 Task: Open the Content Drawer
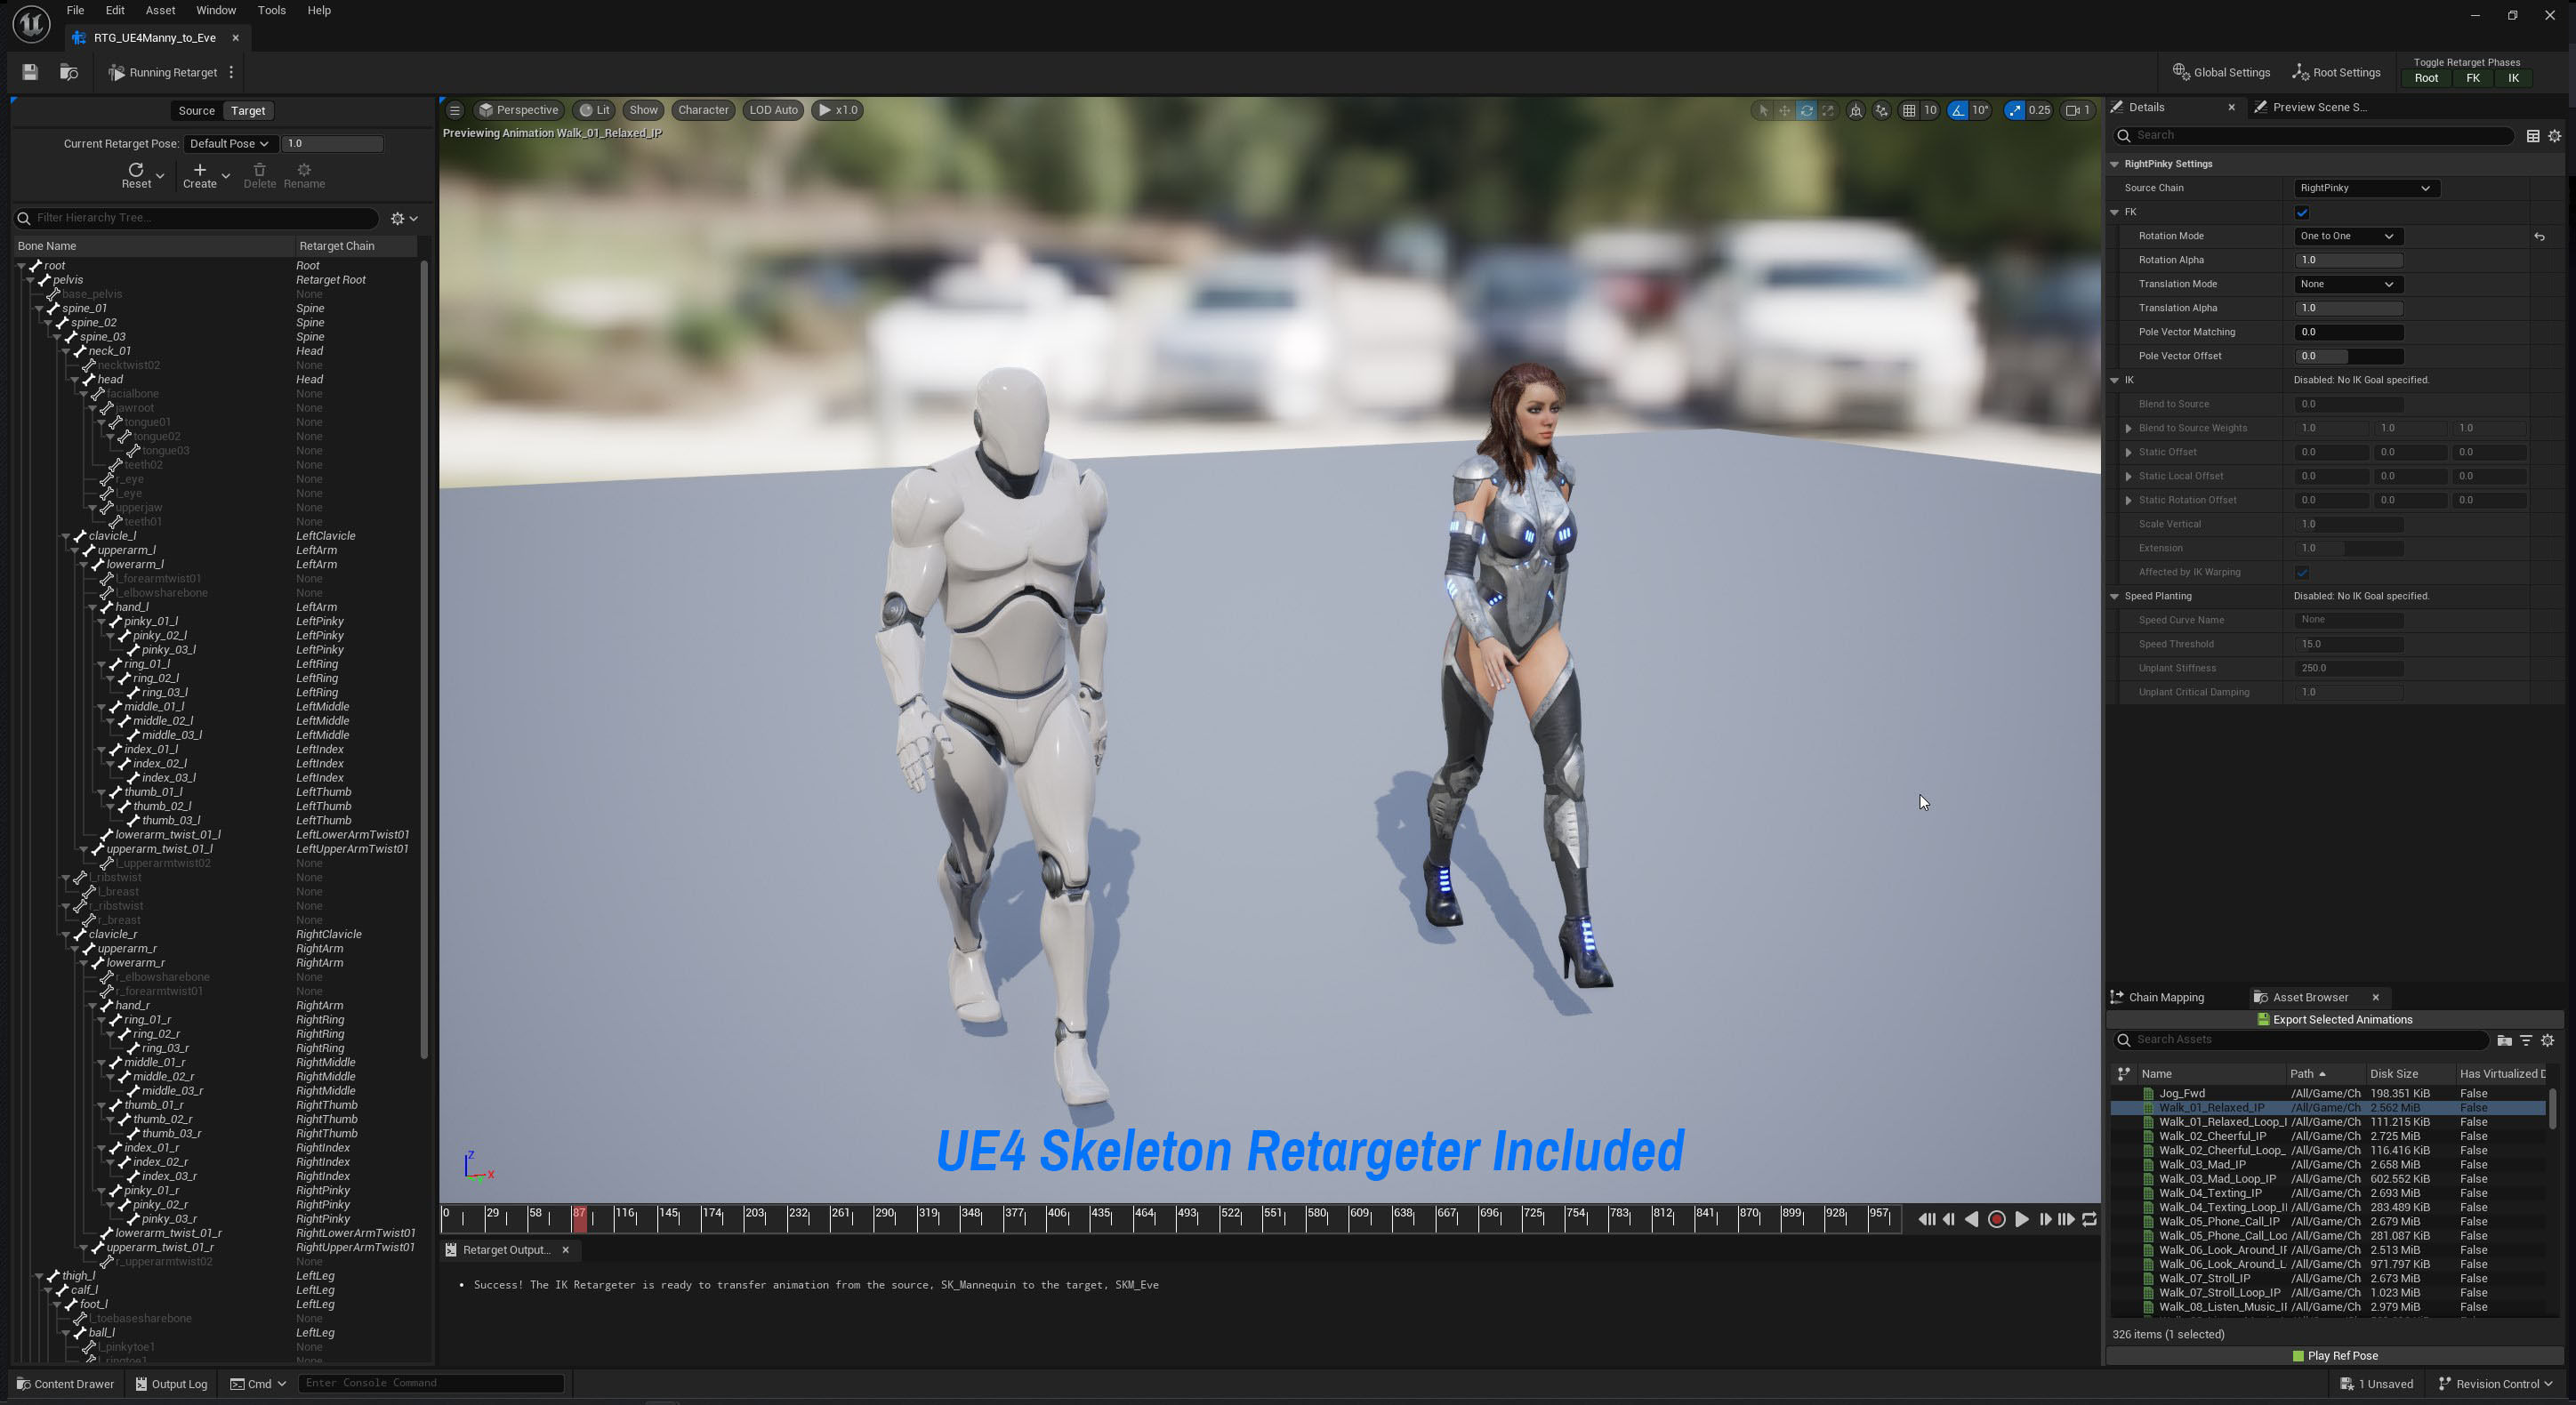coord(65,1384)
